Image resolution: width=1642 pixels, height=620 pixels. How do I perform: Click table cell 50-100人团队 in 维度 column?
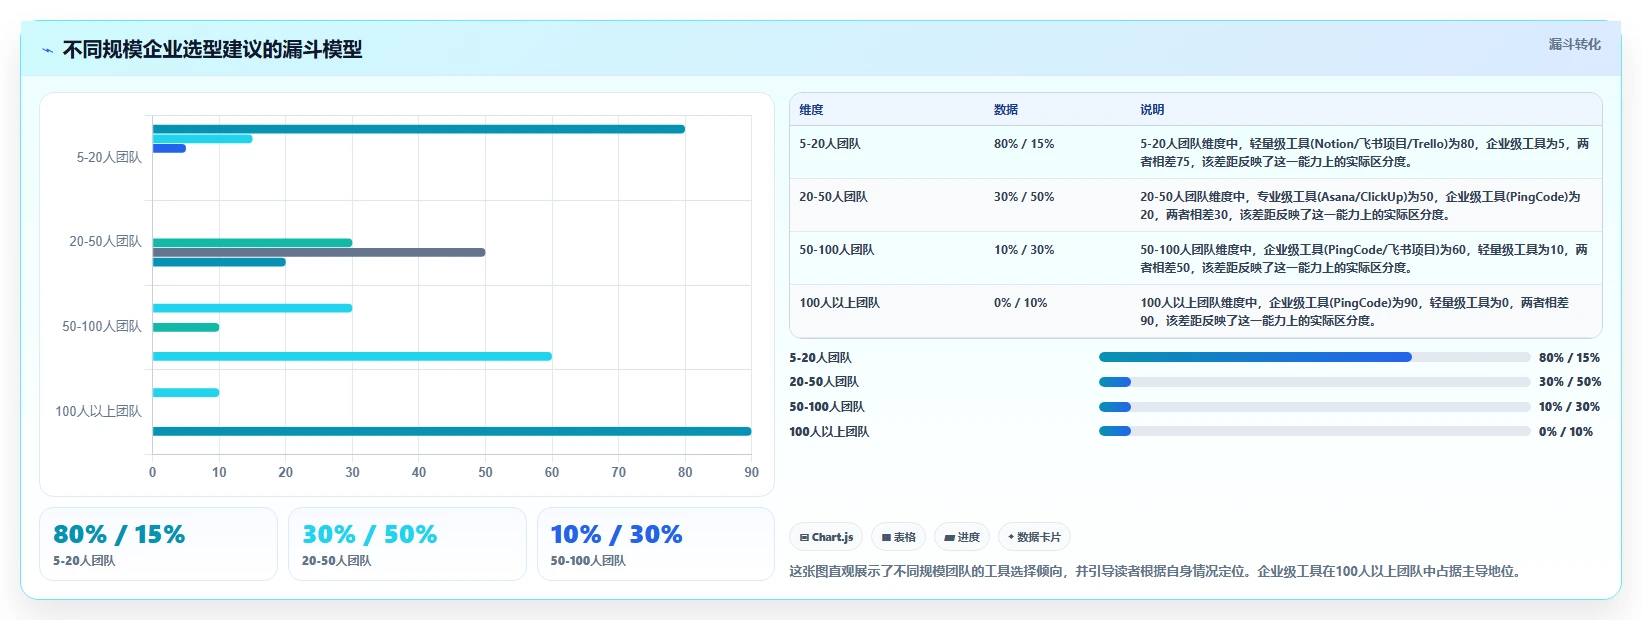coord(836,250)
